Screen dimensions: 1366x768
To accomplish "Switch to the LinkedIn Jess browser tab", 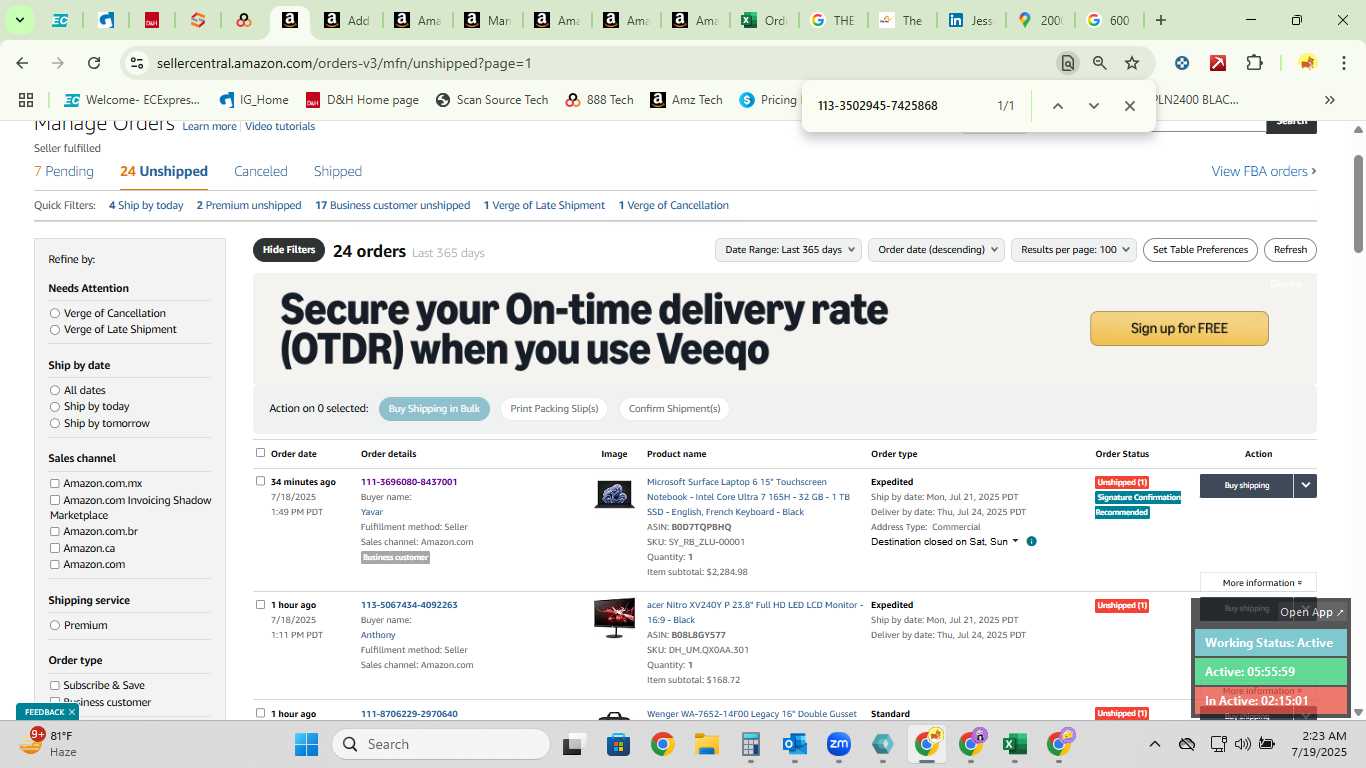I will tap(969, 20).
